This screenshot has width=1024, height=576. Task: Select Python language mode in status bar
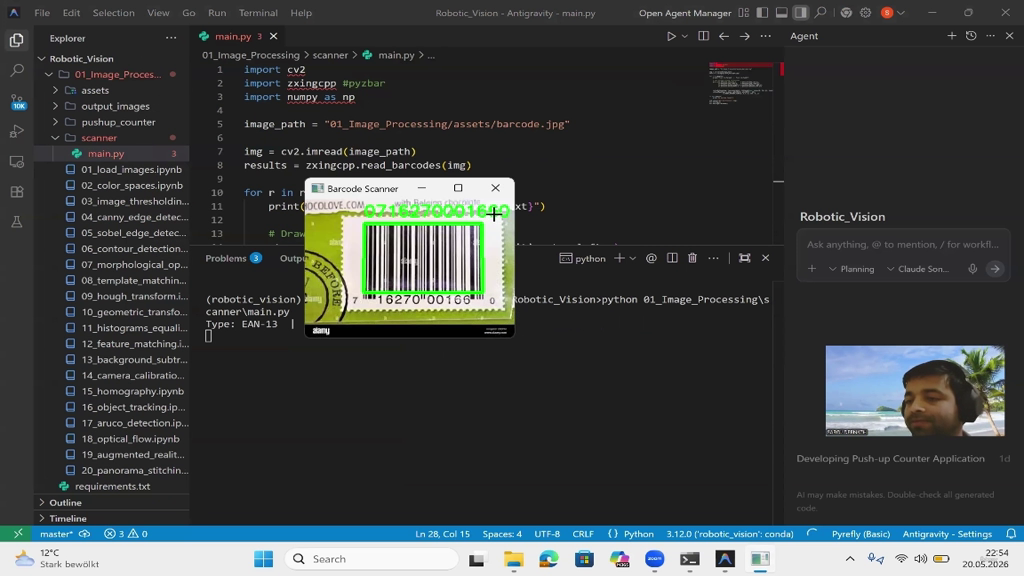[639, 534]
